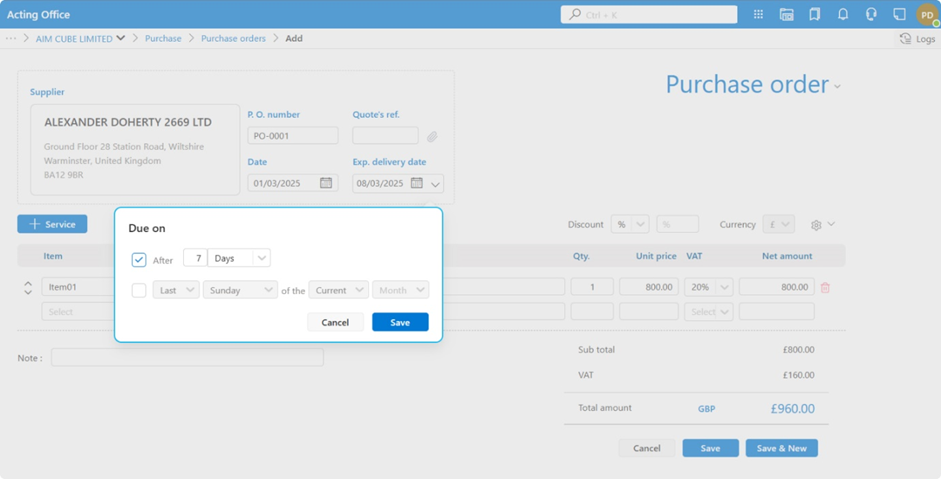The width and height of the screenshot is (941, 479).
Task: Click the Ctrl + K search field
Action: coord(649,15)
